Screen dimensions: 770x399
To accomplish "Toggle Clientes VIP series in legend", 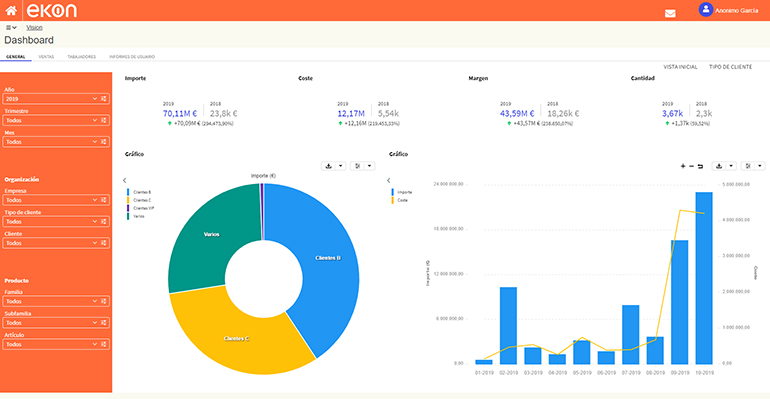I will point(140,208).
